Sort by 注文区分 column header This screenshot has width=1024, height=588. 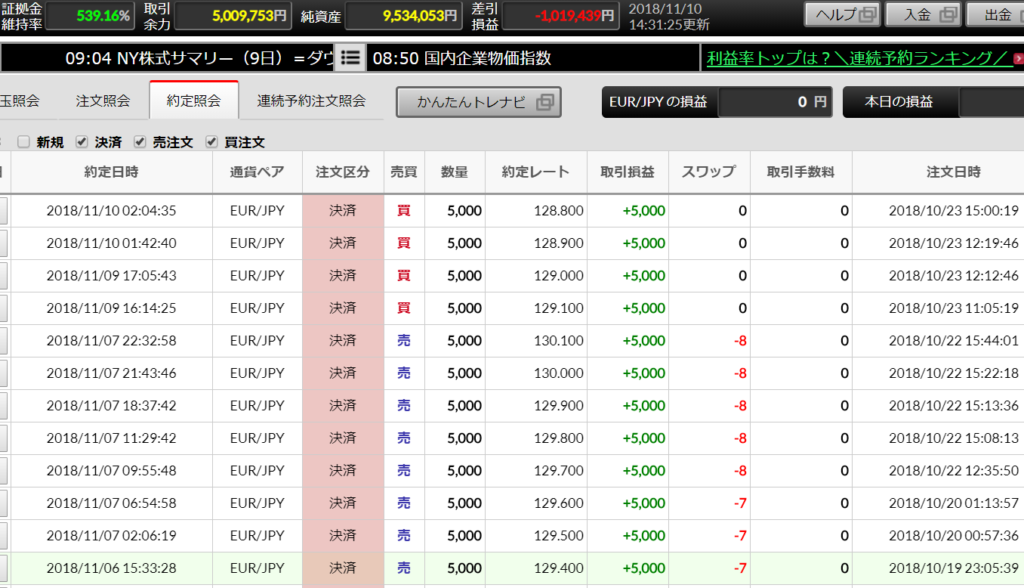tap(343, 172)
